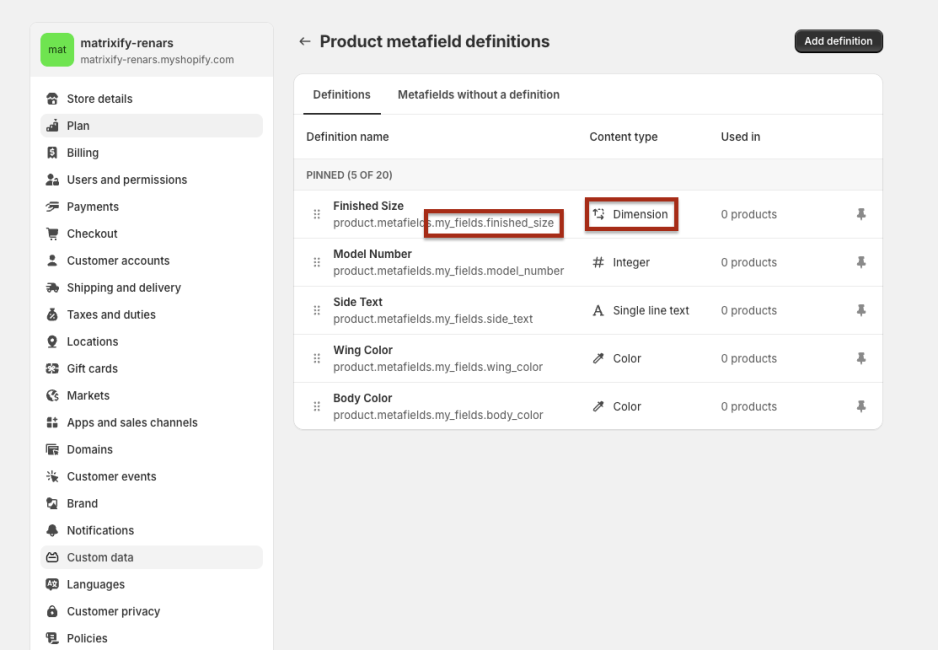Select the Definitions tab

[x=341, y=94]
